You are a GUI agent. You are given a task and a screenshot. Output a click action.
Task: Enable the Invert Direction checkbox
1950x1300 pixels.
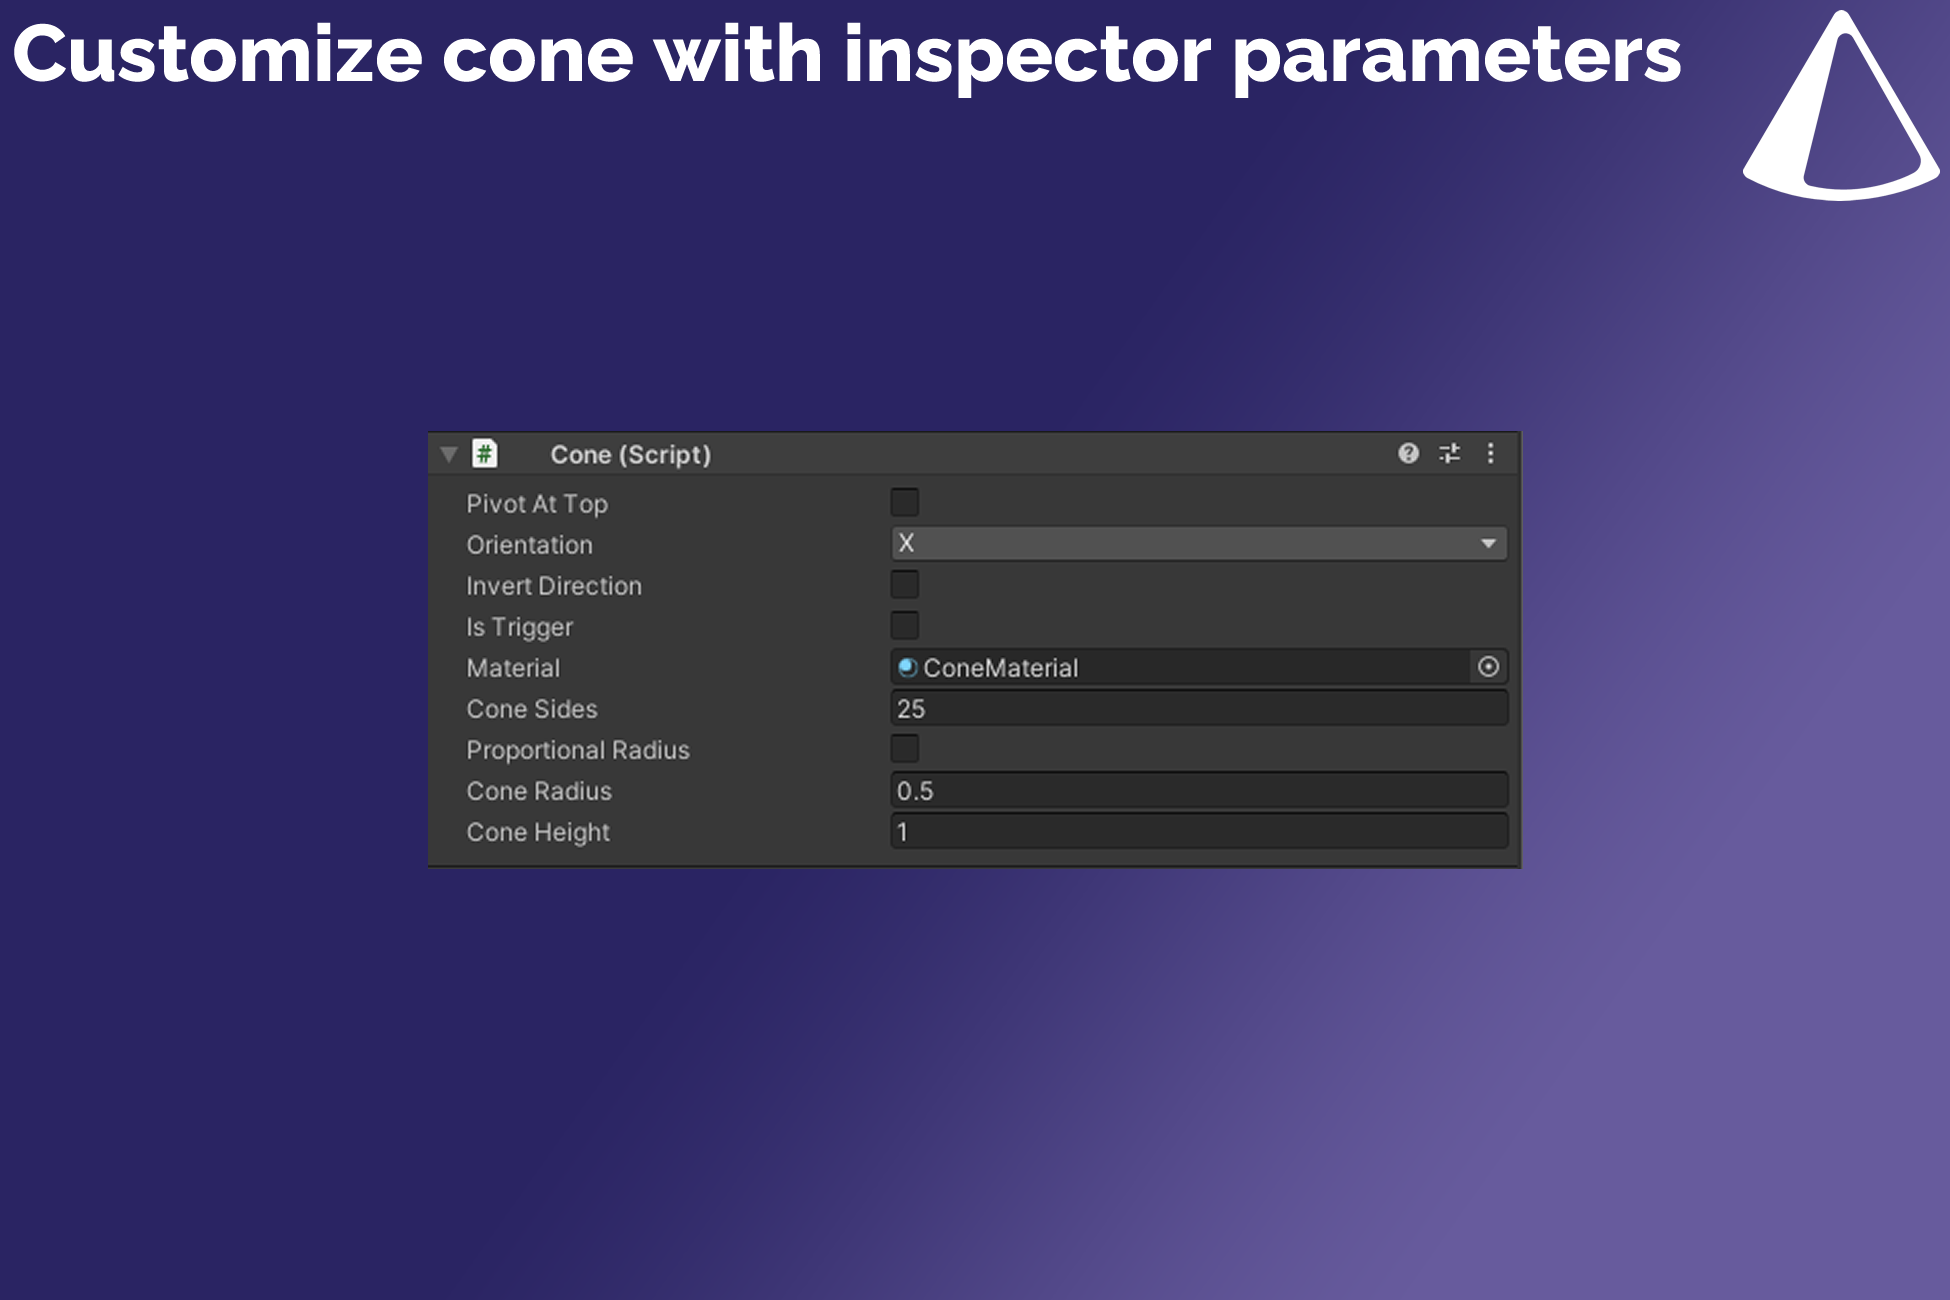[x=902, y=585]
